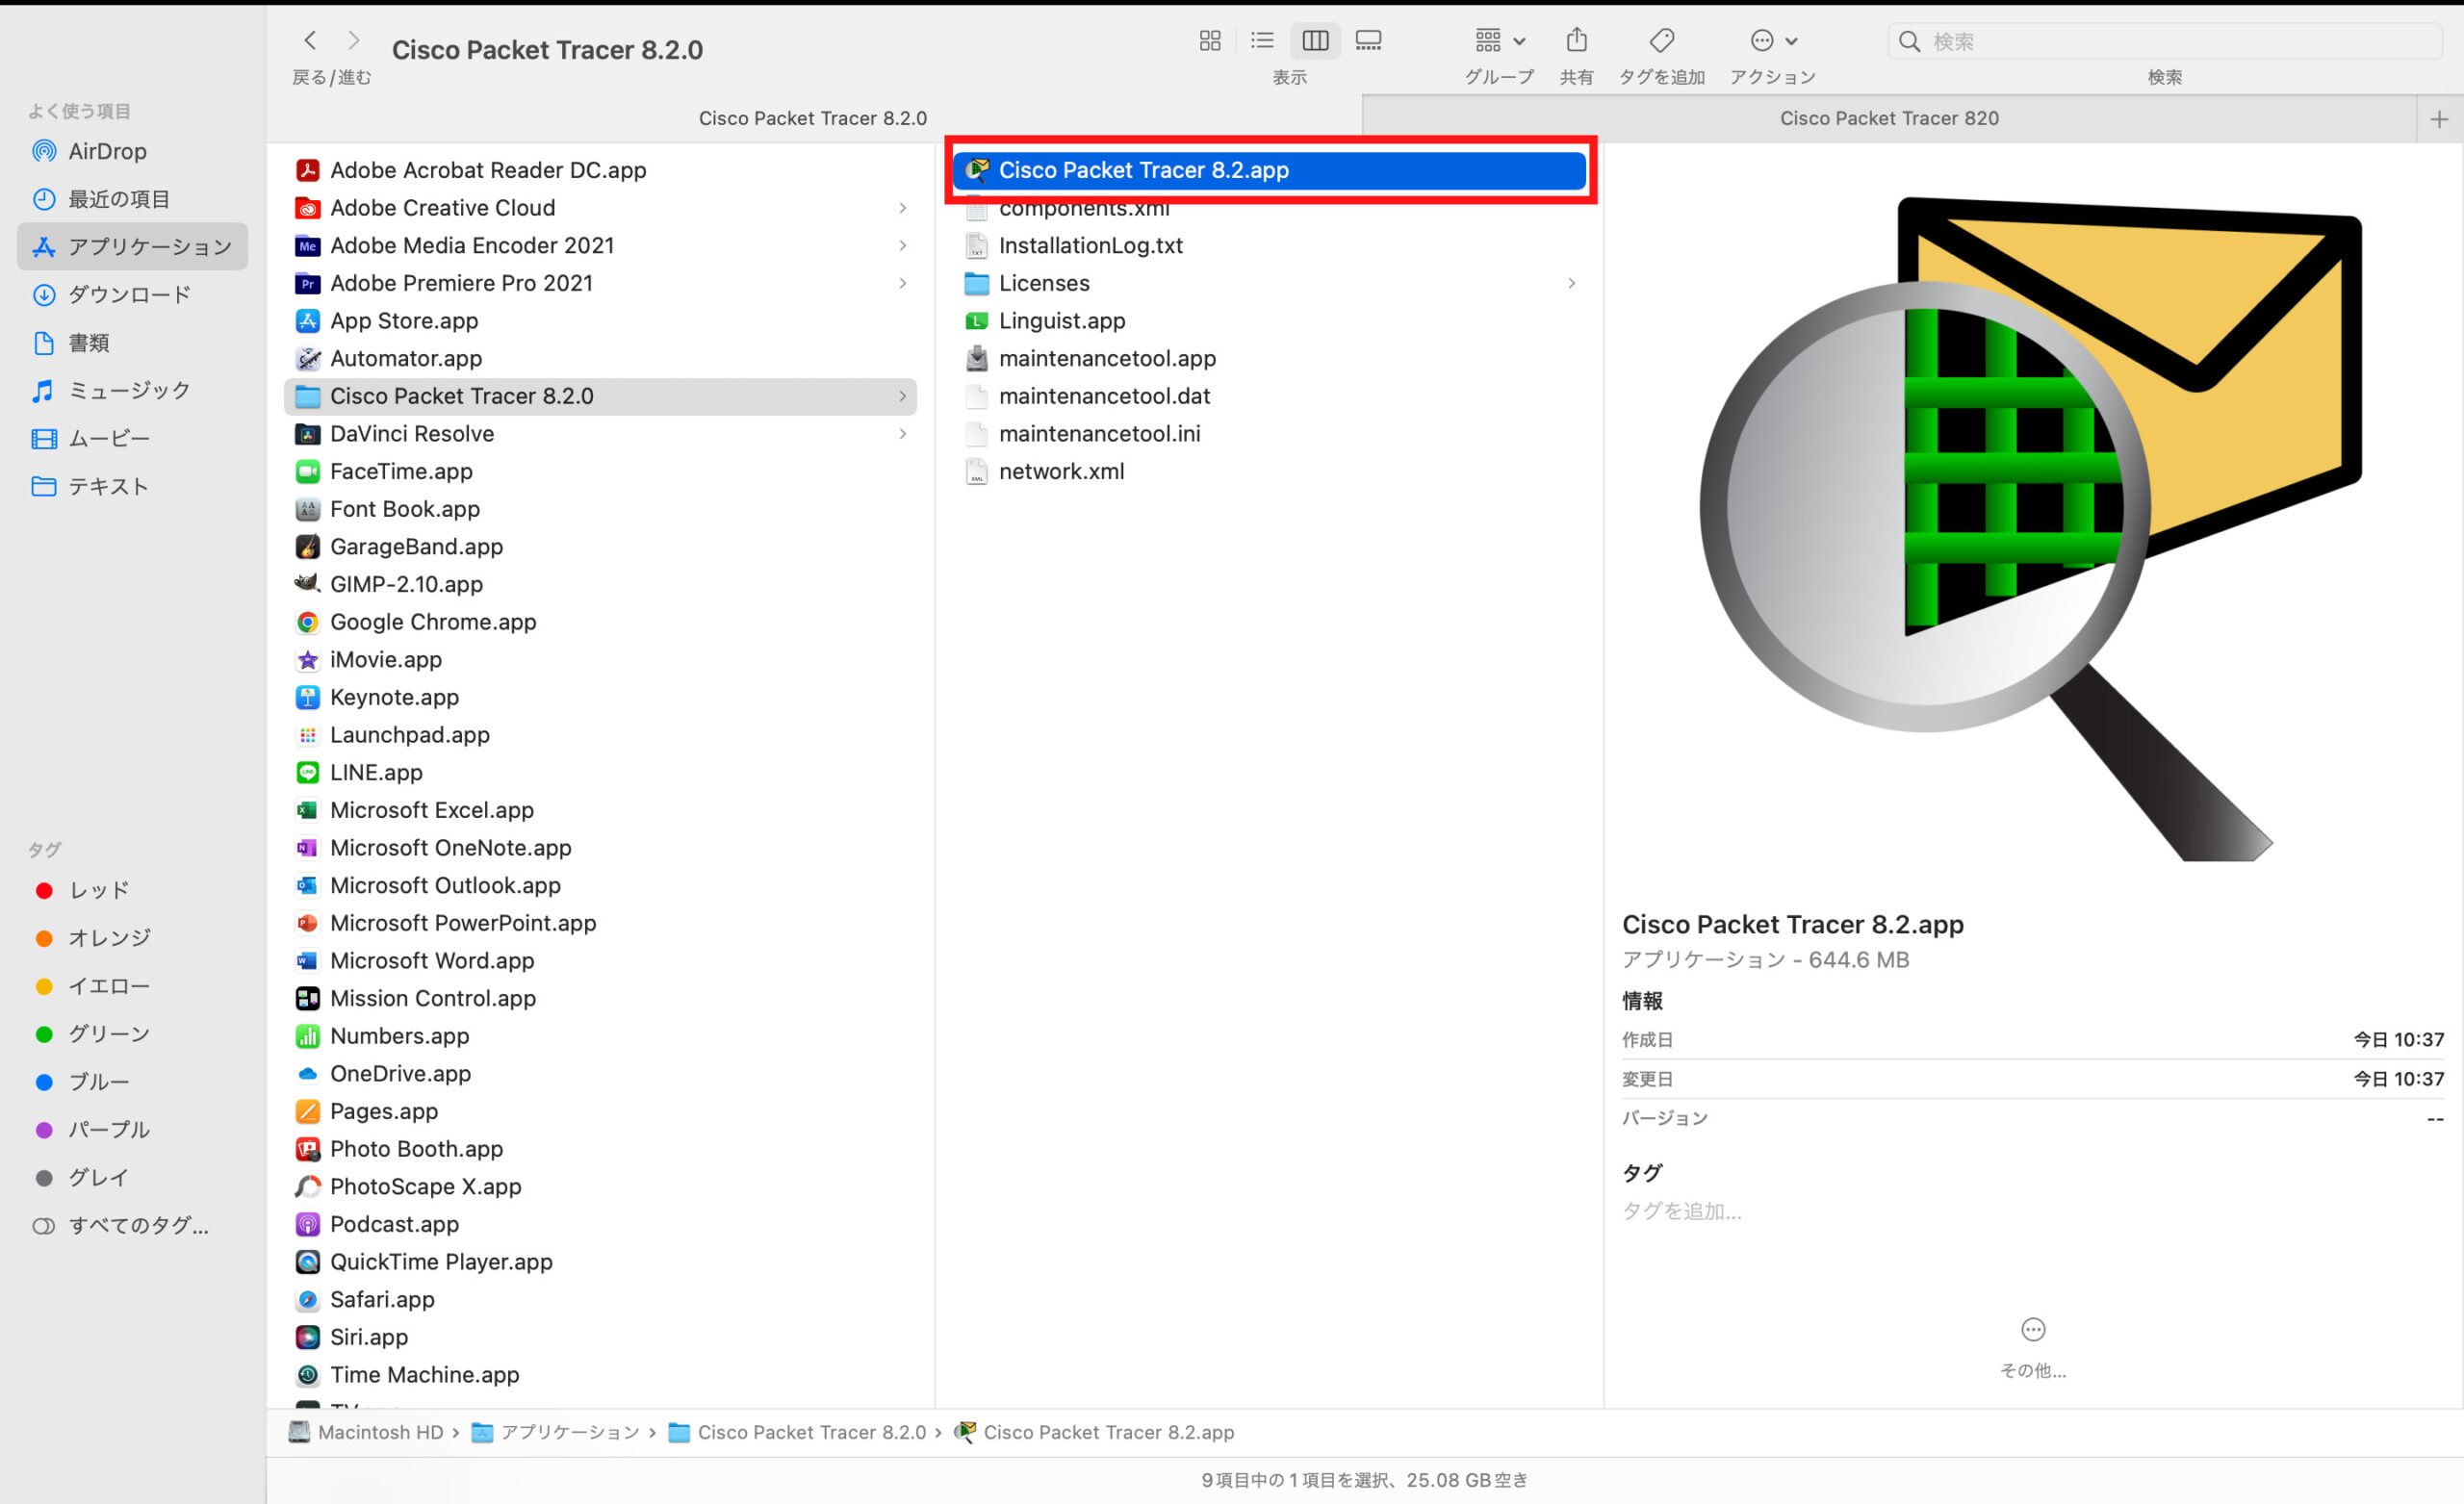This screenshot has height=1504, width=2464.
Task: Switch to list view
Action: (x=1262, y=41)
